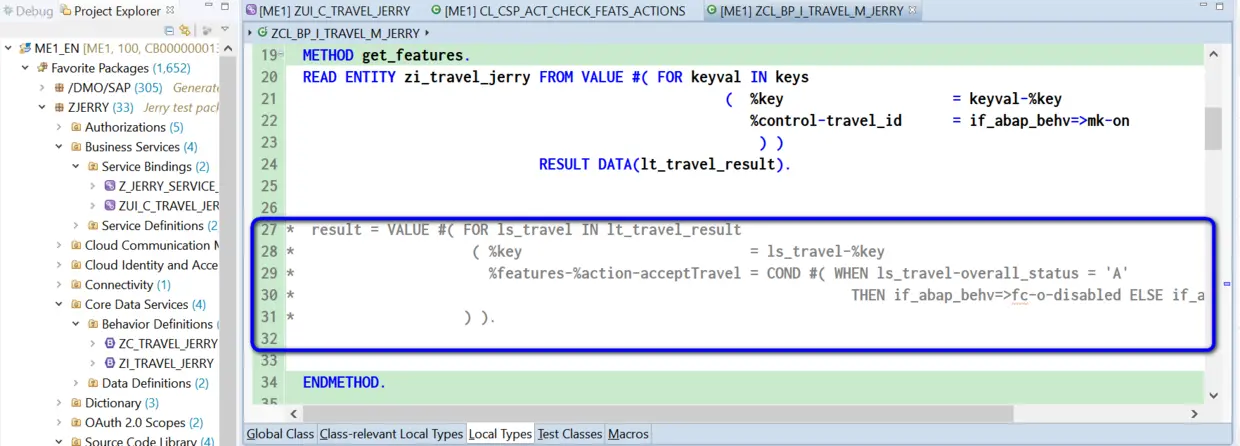
Task: Expand the Data Definitions folder
Action: [x=77, y=383]
